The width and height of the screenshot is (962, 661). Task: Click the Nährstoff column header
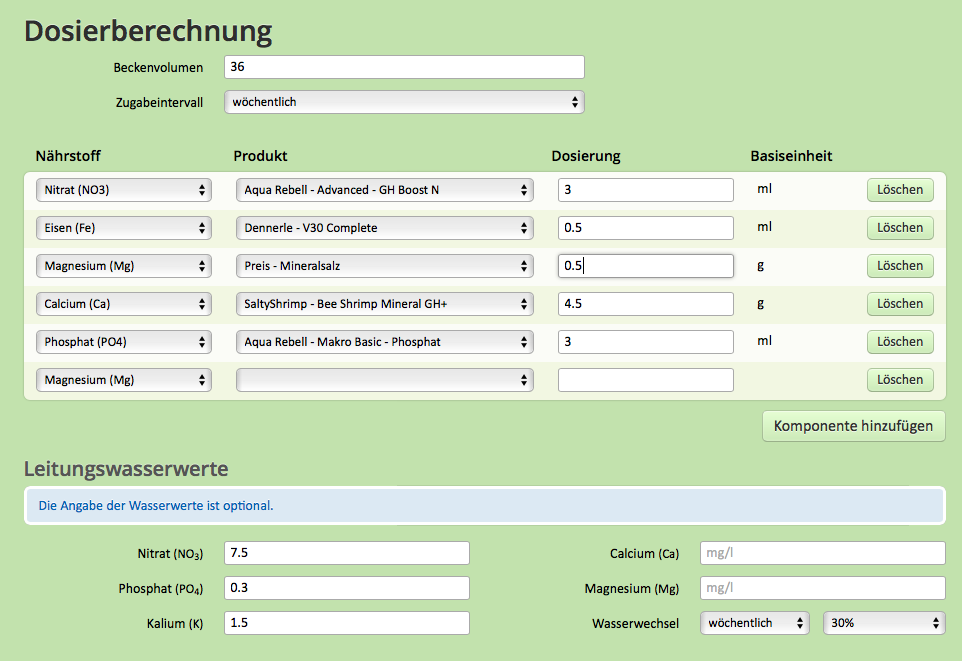pyautogui.click(x=68, y=156)
